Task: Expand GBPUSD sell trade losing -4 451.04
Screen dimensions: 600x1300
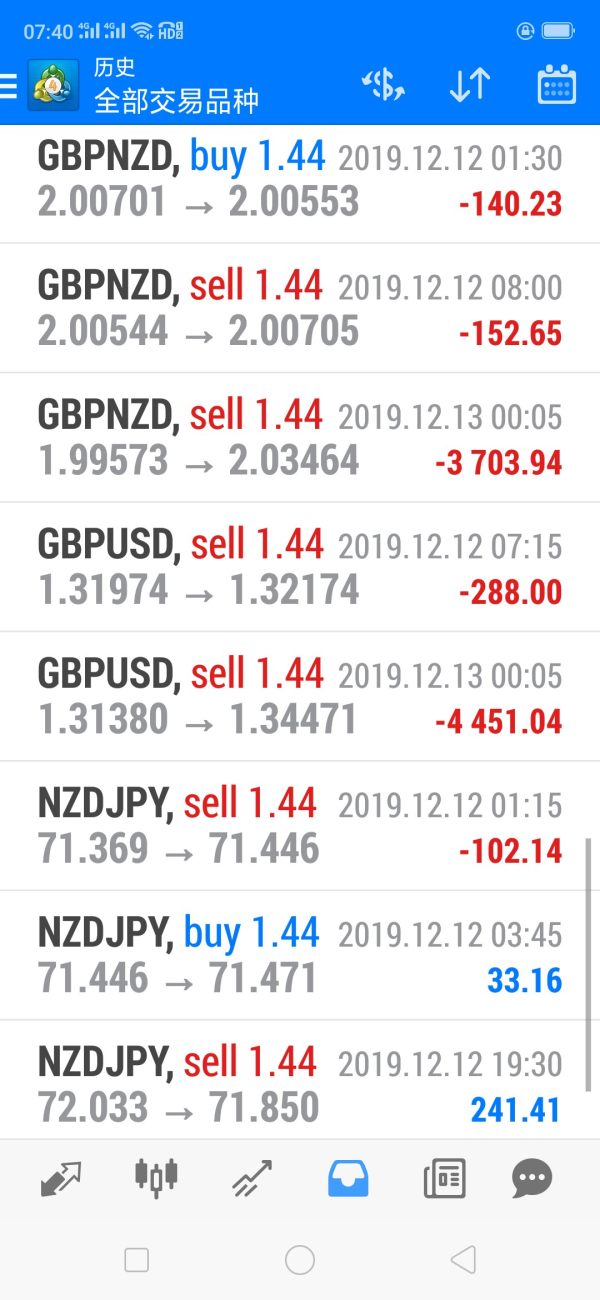Action: [300, 698]
